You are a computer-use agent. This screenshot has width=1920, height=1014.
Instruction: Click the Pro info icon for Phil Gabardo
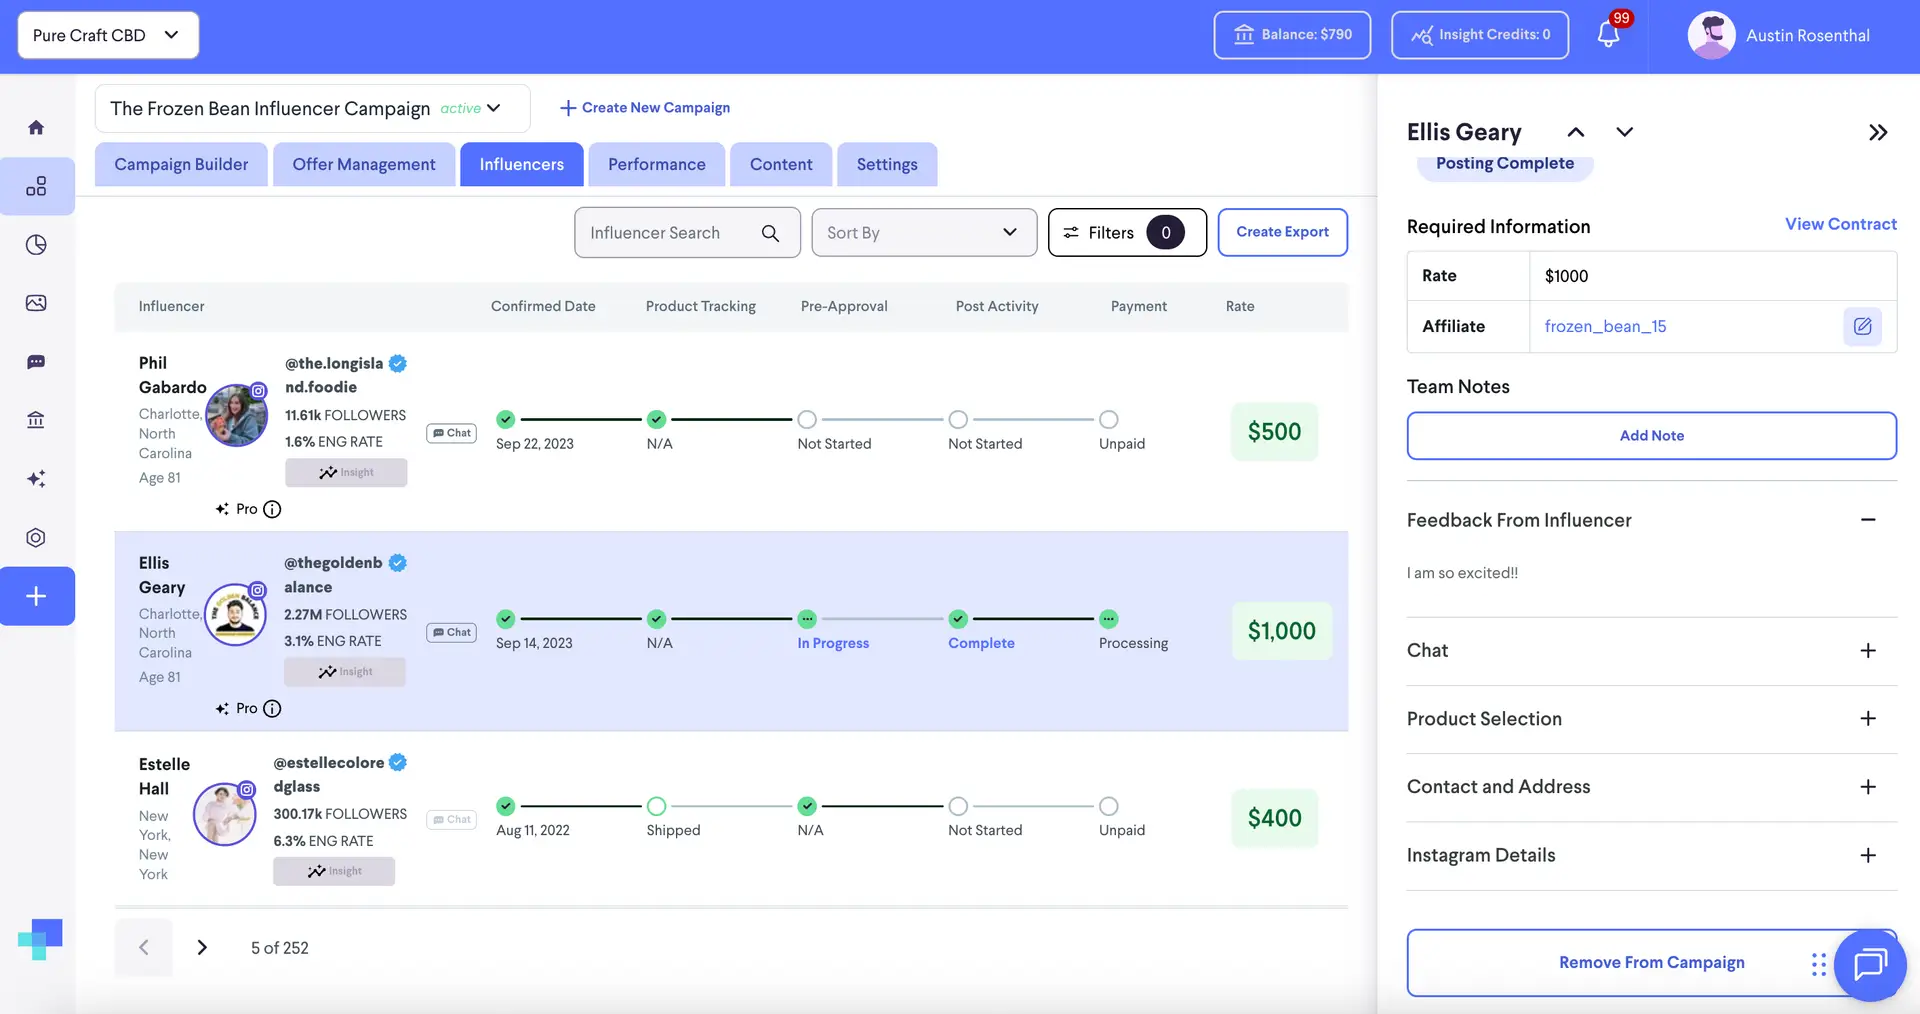[272, 509]
